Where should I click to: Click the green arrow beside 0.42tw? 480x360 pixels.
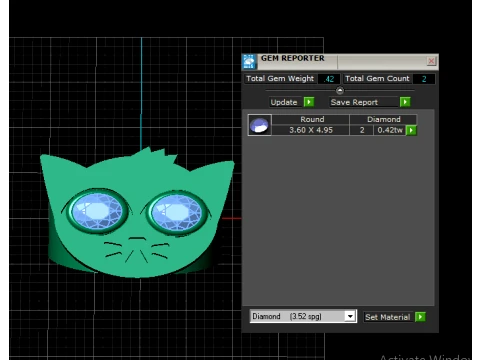point(411,130)
